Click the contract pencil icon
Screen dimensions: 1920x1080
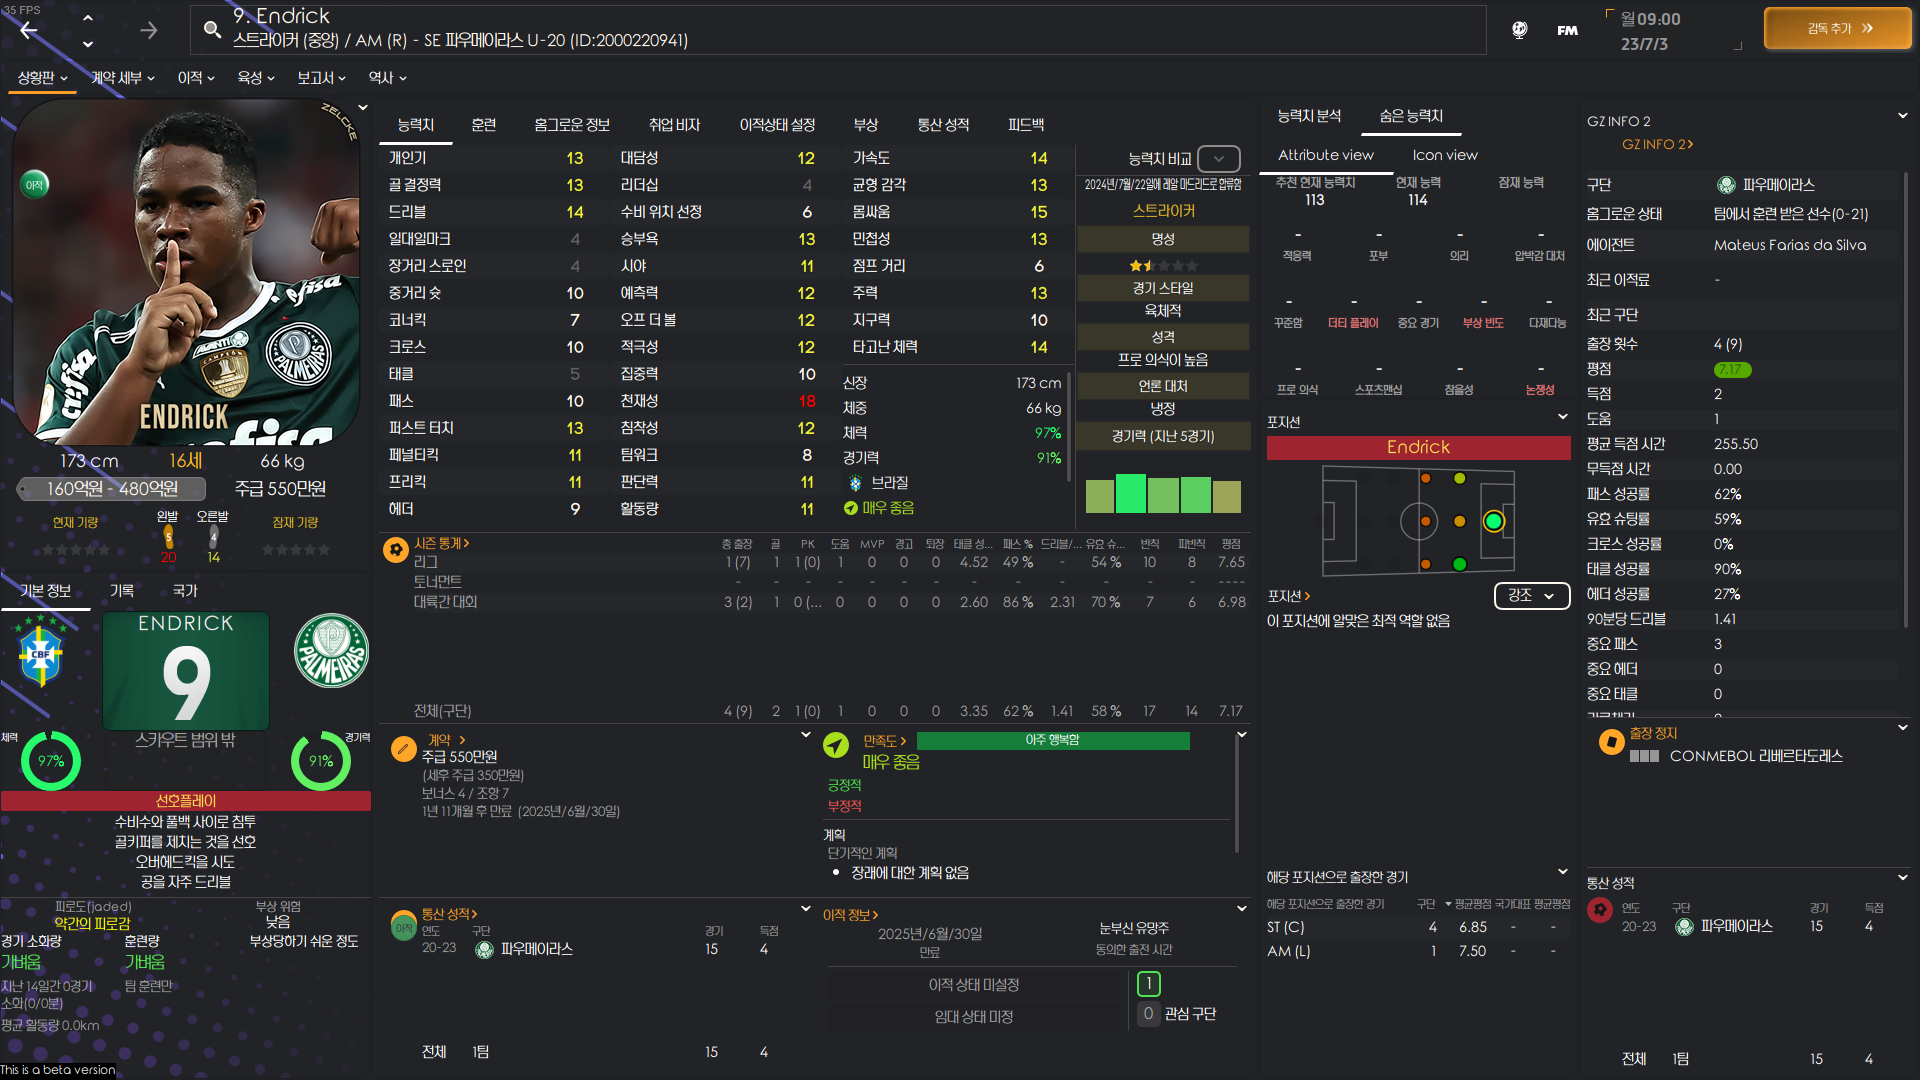pos(403,747)
